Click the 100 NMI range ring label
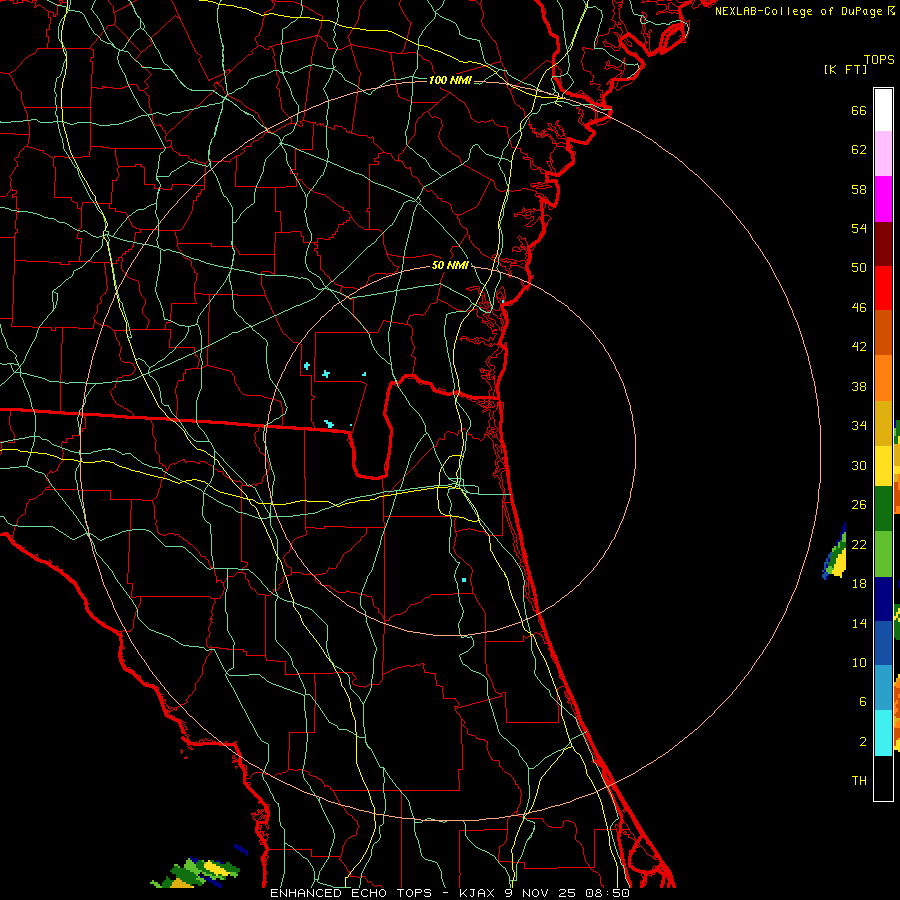The height and width of the screenshot is (900, 900). coord(450,80)
